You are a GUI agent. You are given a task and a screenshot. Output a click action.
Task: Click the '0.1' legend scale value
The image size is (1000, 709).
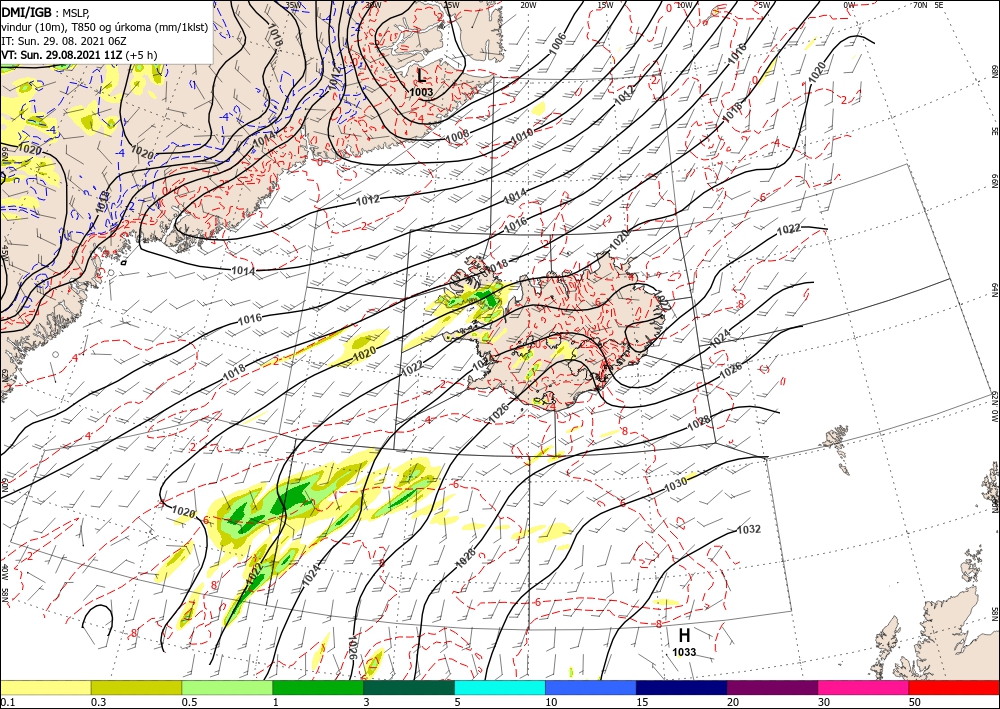tap(6, 702)
